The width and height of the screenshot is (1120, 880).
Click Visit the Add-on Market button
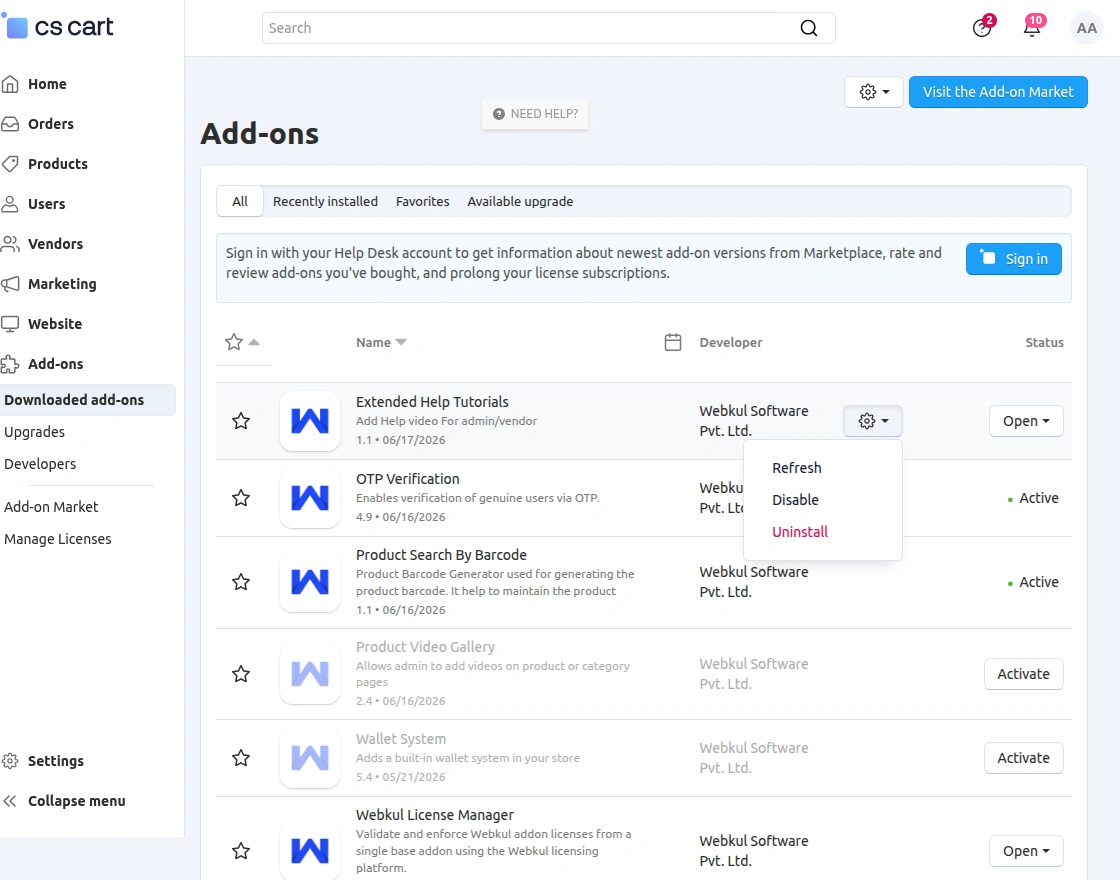point(998,92)
